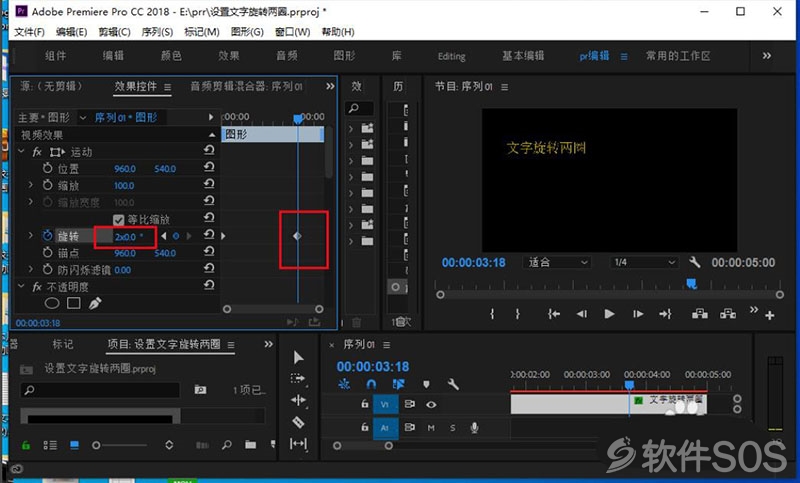800x483 pixels.
Task: Add a marker in the timeline
Action: pos(426,384)
